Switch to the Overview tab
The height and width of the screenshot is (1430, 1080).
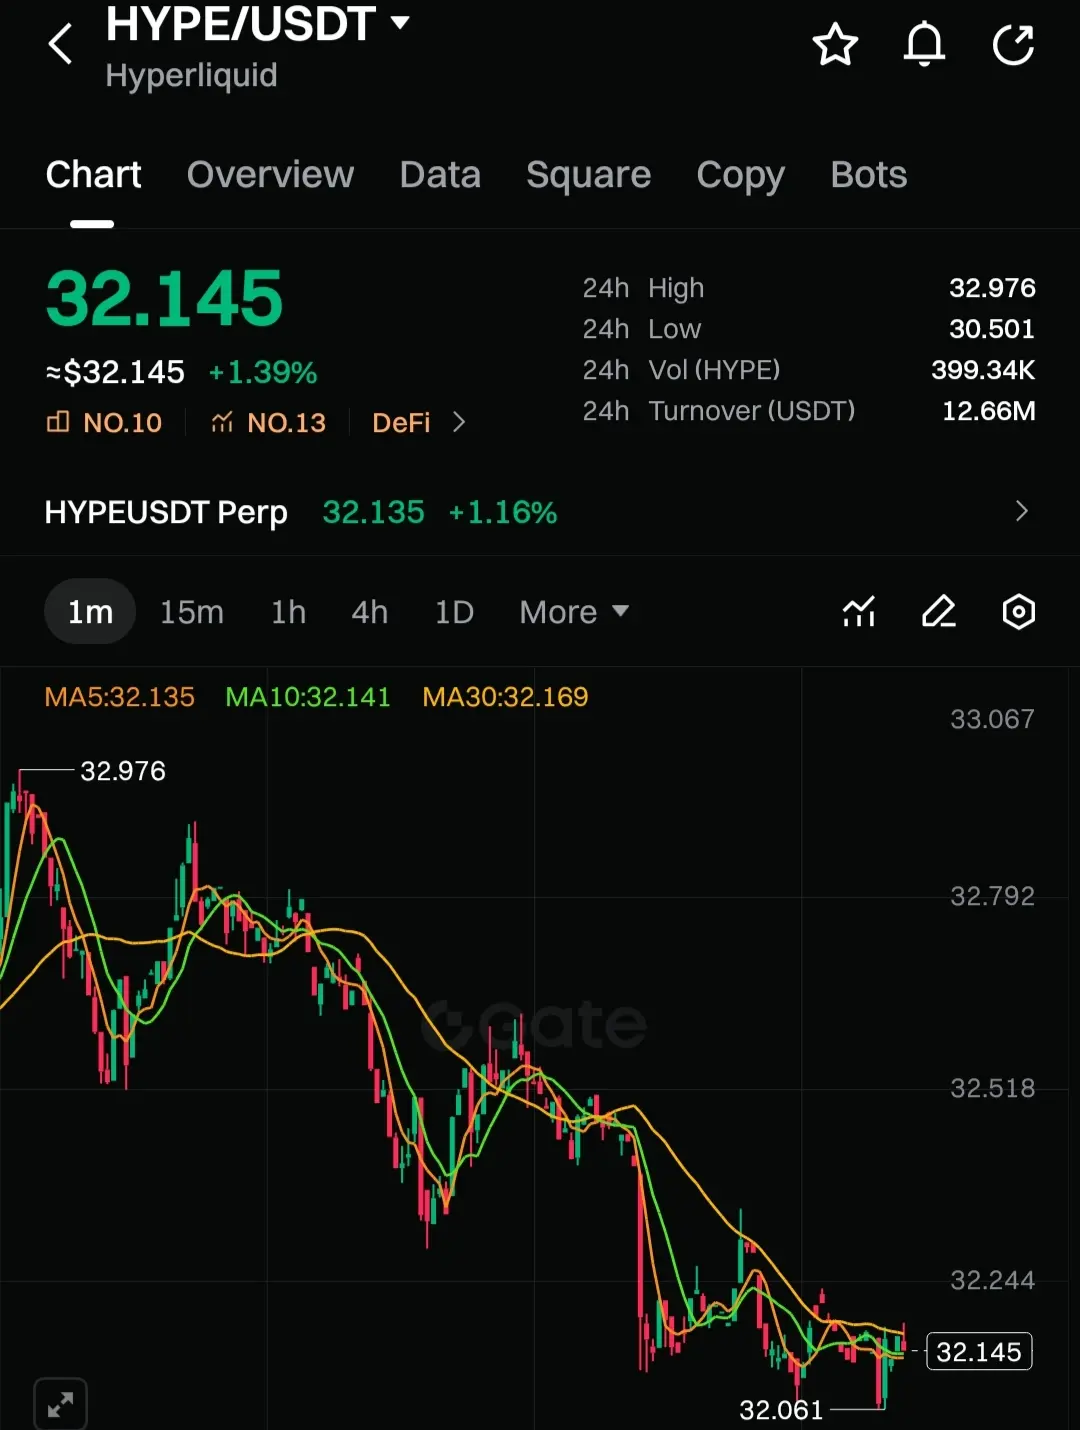click(x=270, y=175)
